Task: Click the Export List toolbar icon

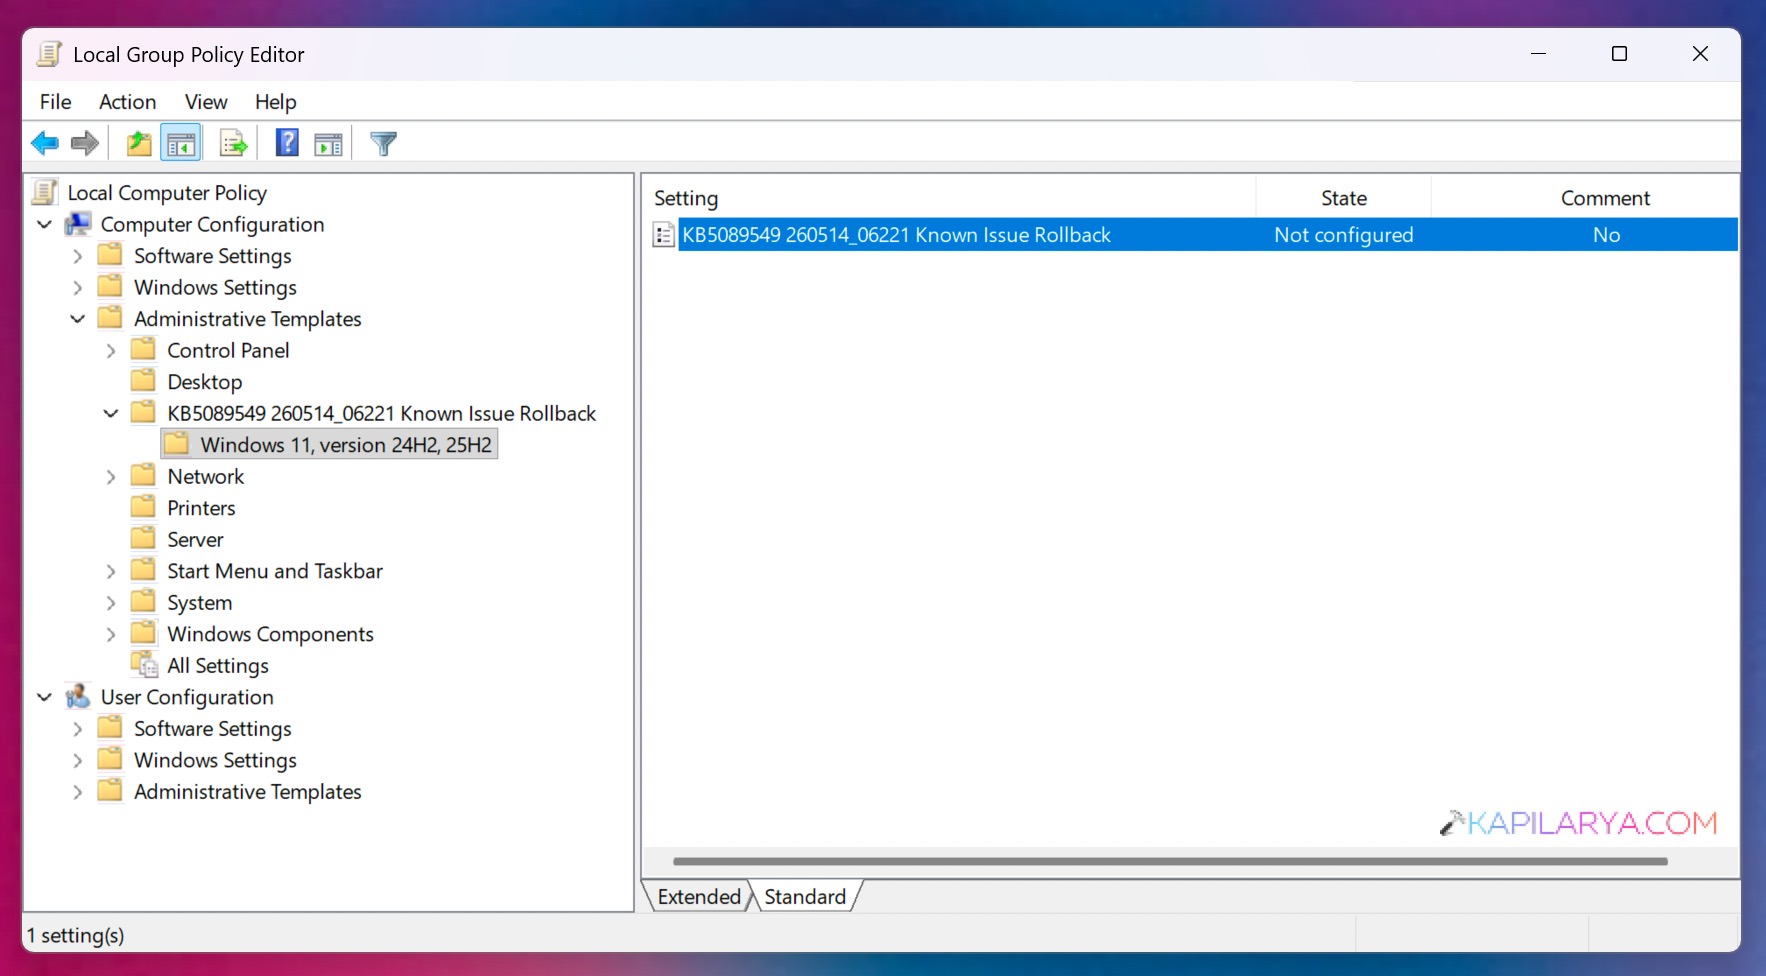Action: pyautogui.click(x=233, y=143)
